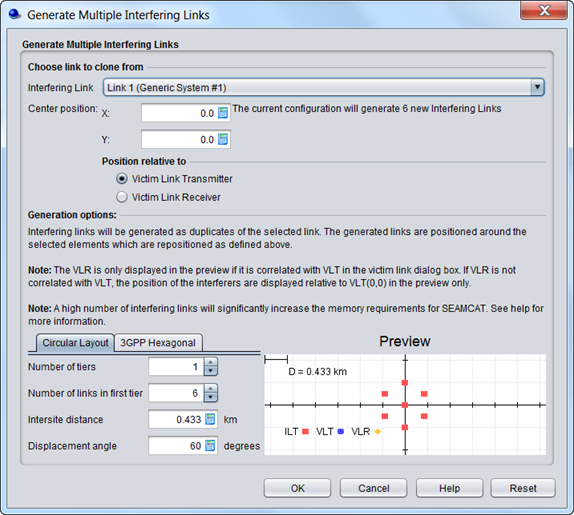Viewport: 574px width, 515px height.
Task: Open the Help button
Action: point(449,488)
